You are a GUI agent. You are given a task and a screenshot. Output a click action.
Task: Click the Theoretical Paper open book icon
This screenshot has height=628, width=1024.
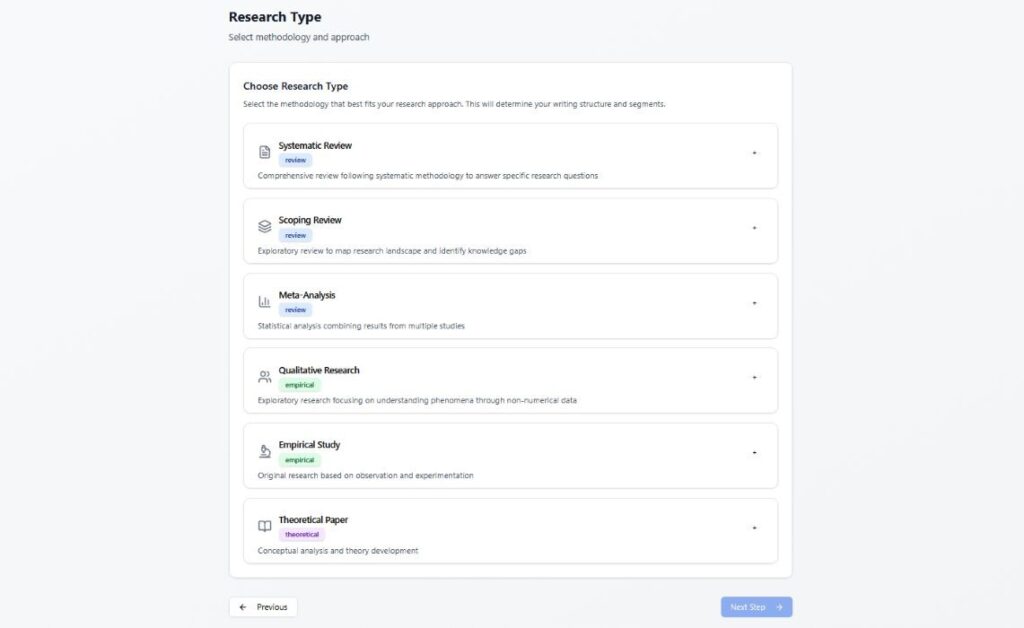point(264,527)
